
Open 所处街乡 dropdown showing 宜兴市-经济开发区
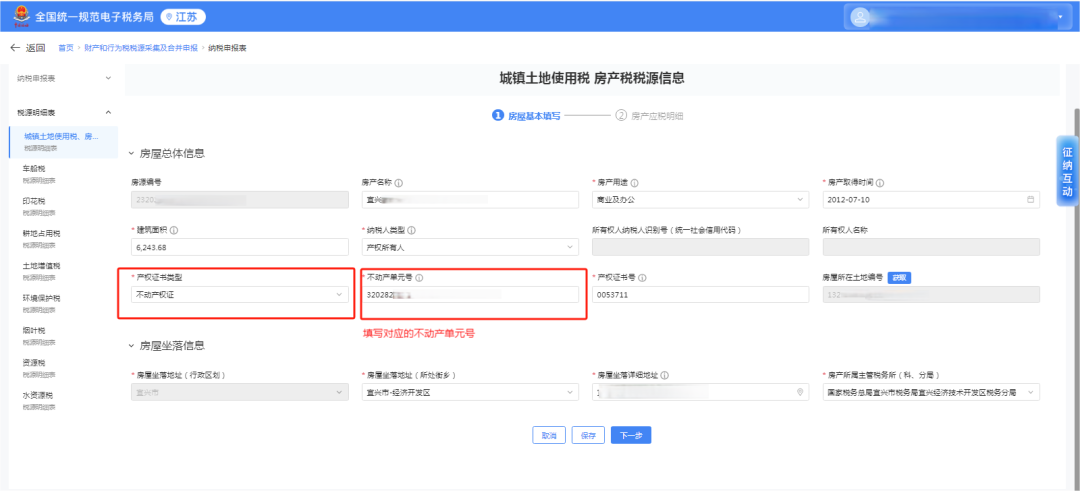[470, 392]
